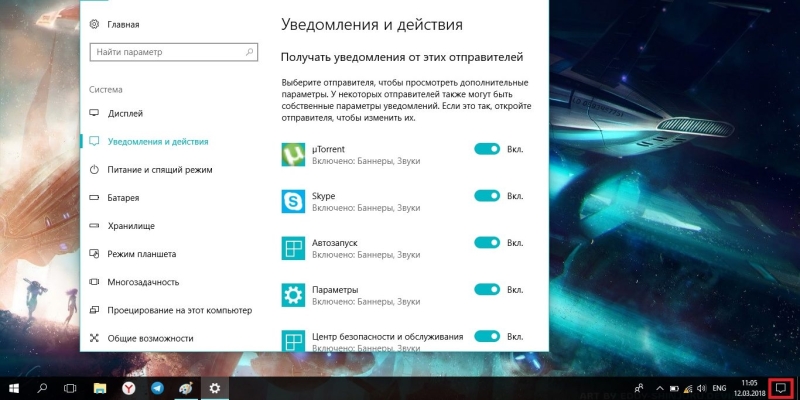
Task: Click the battery icon in system tray
Action: [674, 389]
